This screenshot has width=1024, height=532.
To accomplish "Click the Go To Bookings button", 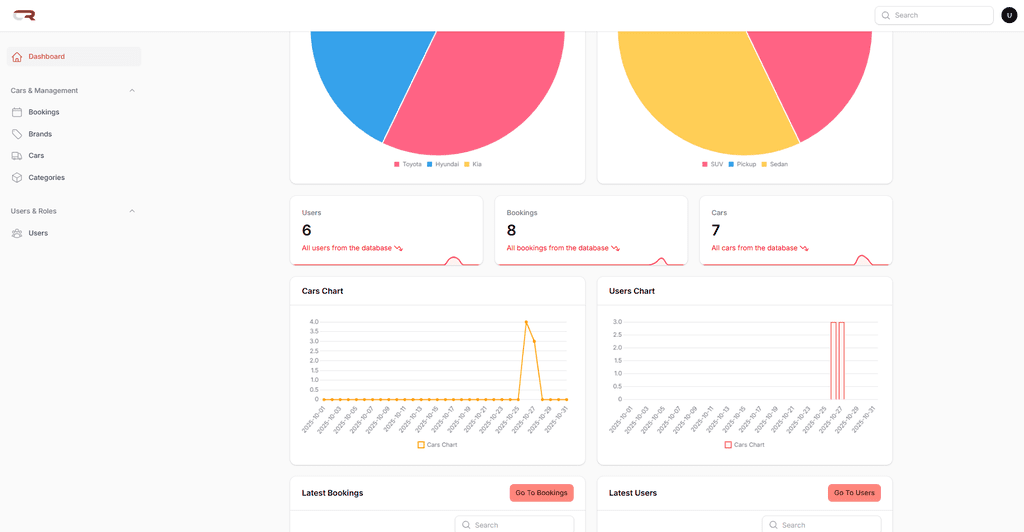I will [541, 493].
